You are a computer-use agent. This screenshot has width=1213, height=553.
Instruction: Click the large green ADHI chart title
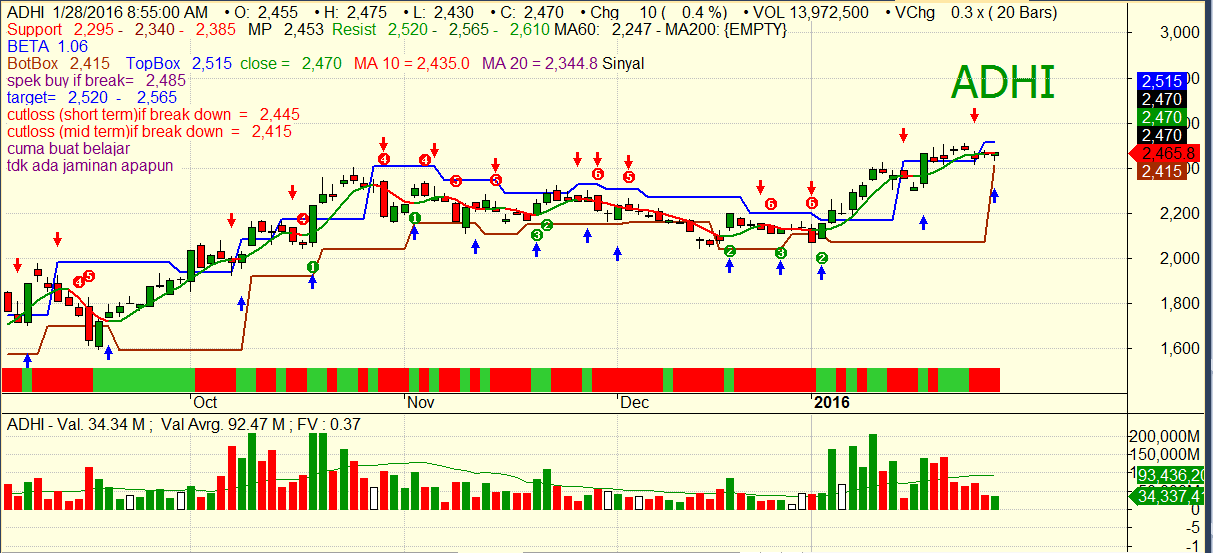(1003, 82)
